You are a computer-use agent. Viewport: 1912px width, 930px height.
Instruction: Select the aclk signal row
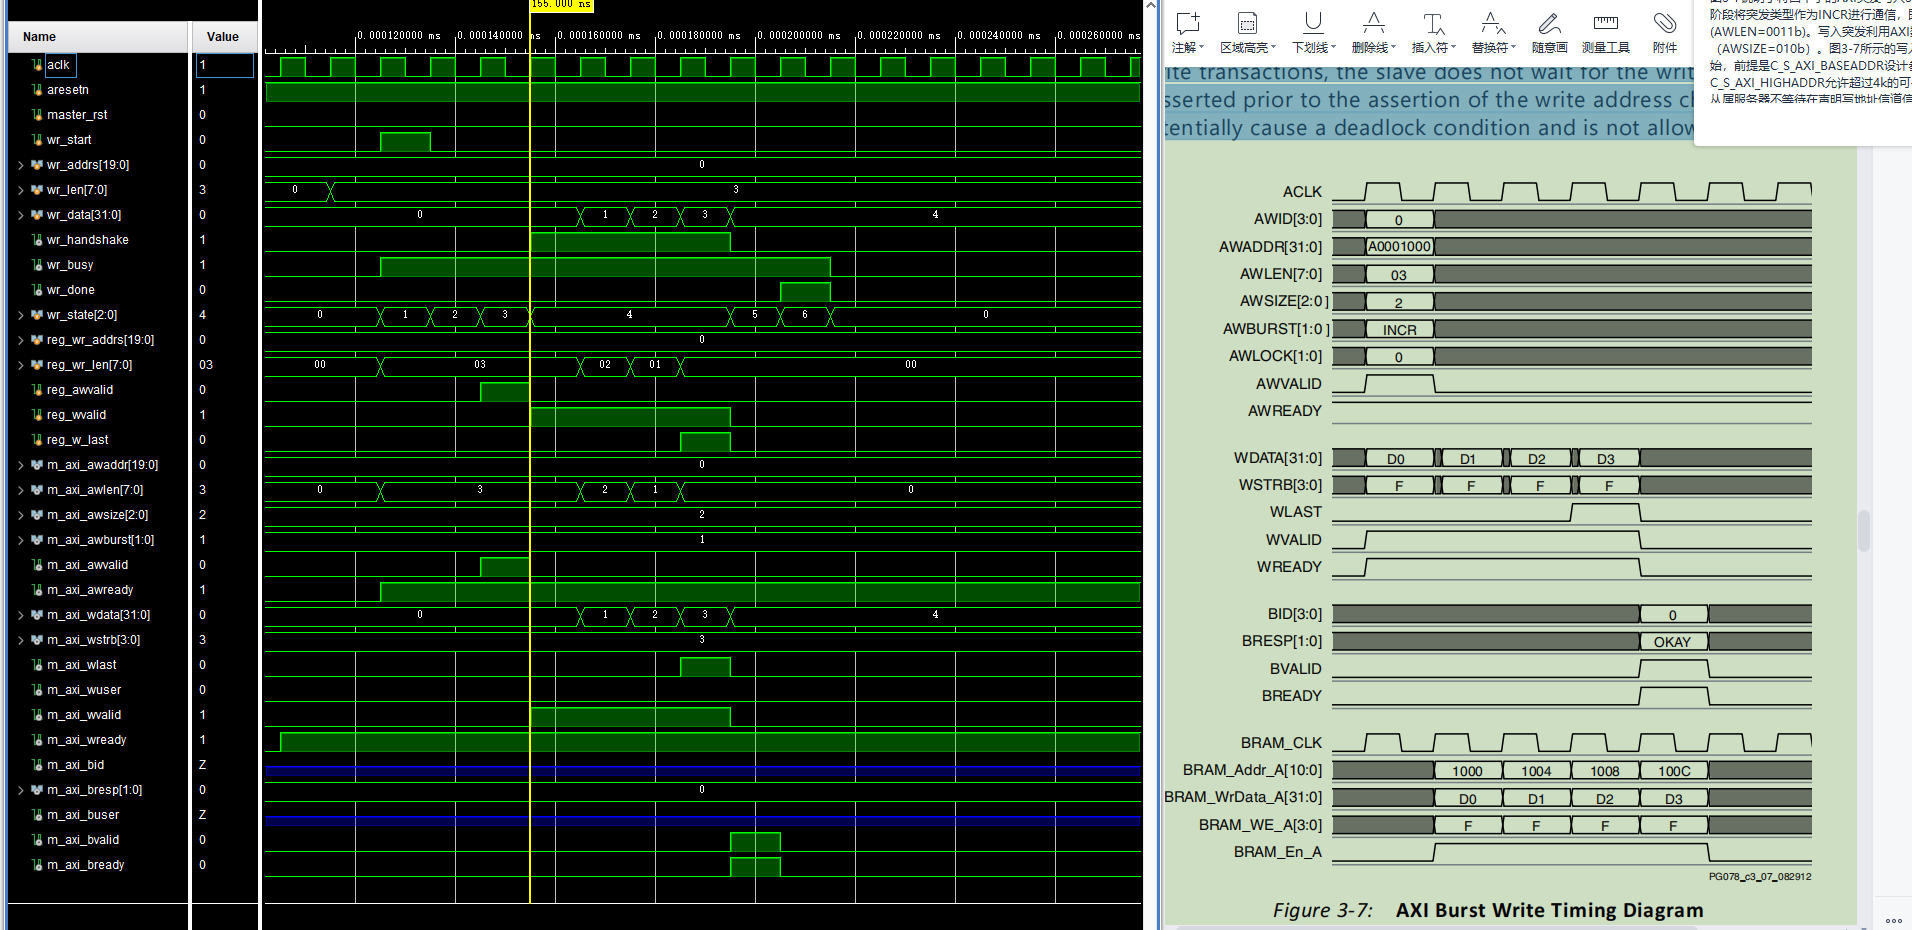pos(59,64)
